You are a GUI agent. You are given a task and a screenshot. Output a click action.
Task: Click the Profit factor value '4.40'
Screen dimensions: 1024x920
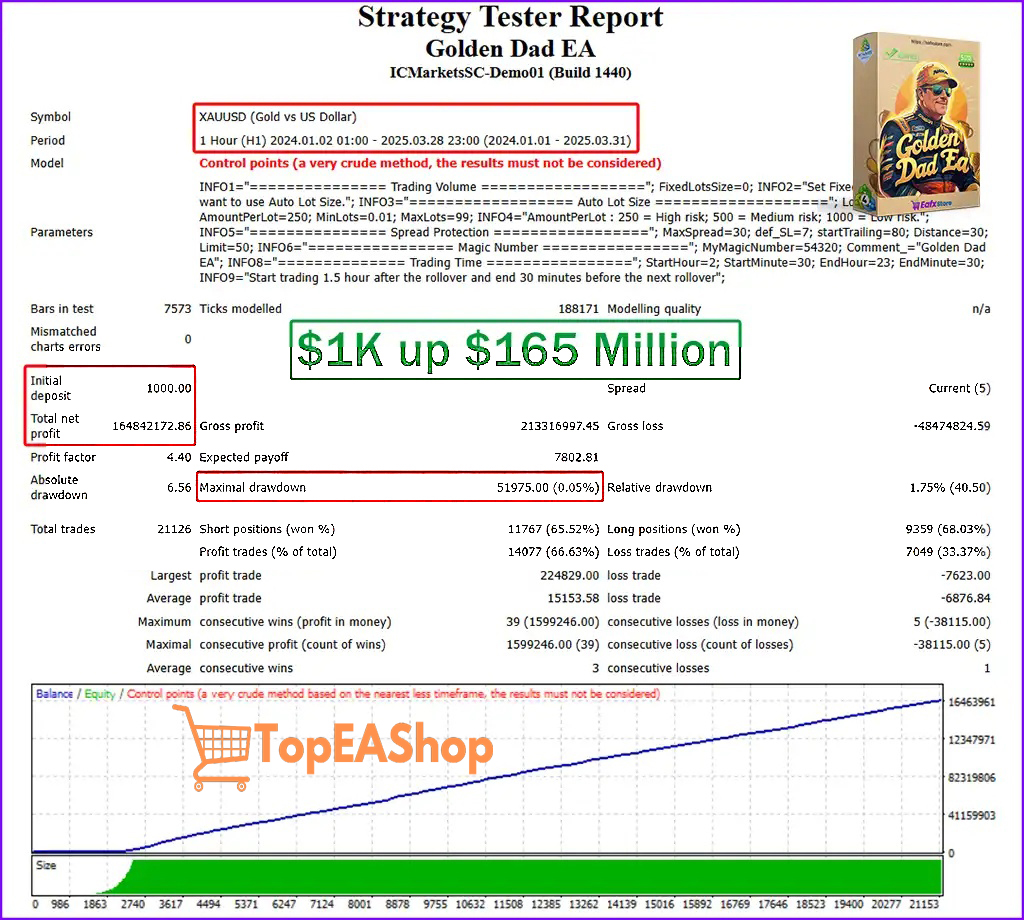click(179, 457)
